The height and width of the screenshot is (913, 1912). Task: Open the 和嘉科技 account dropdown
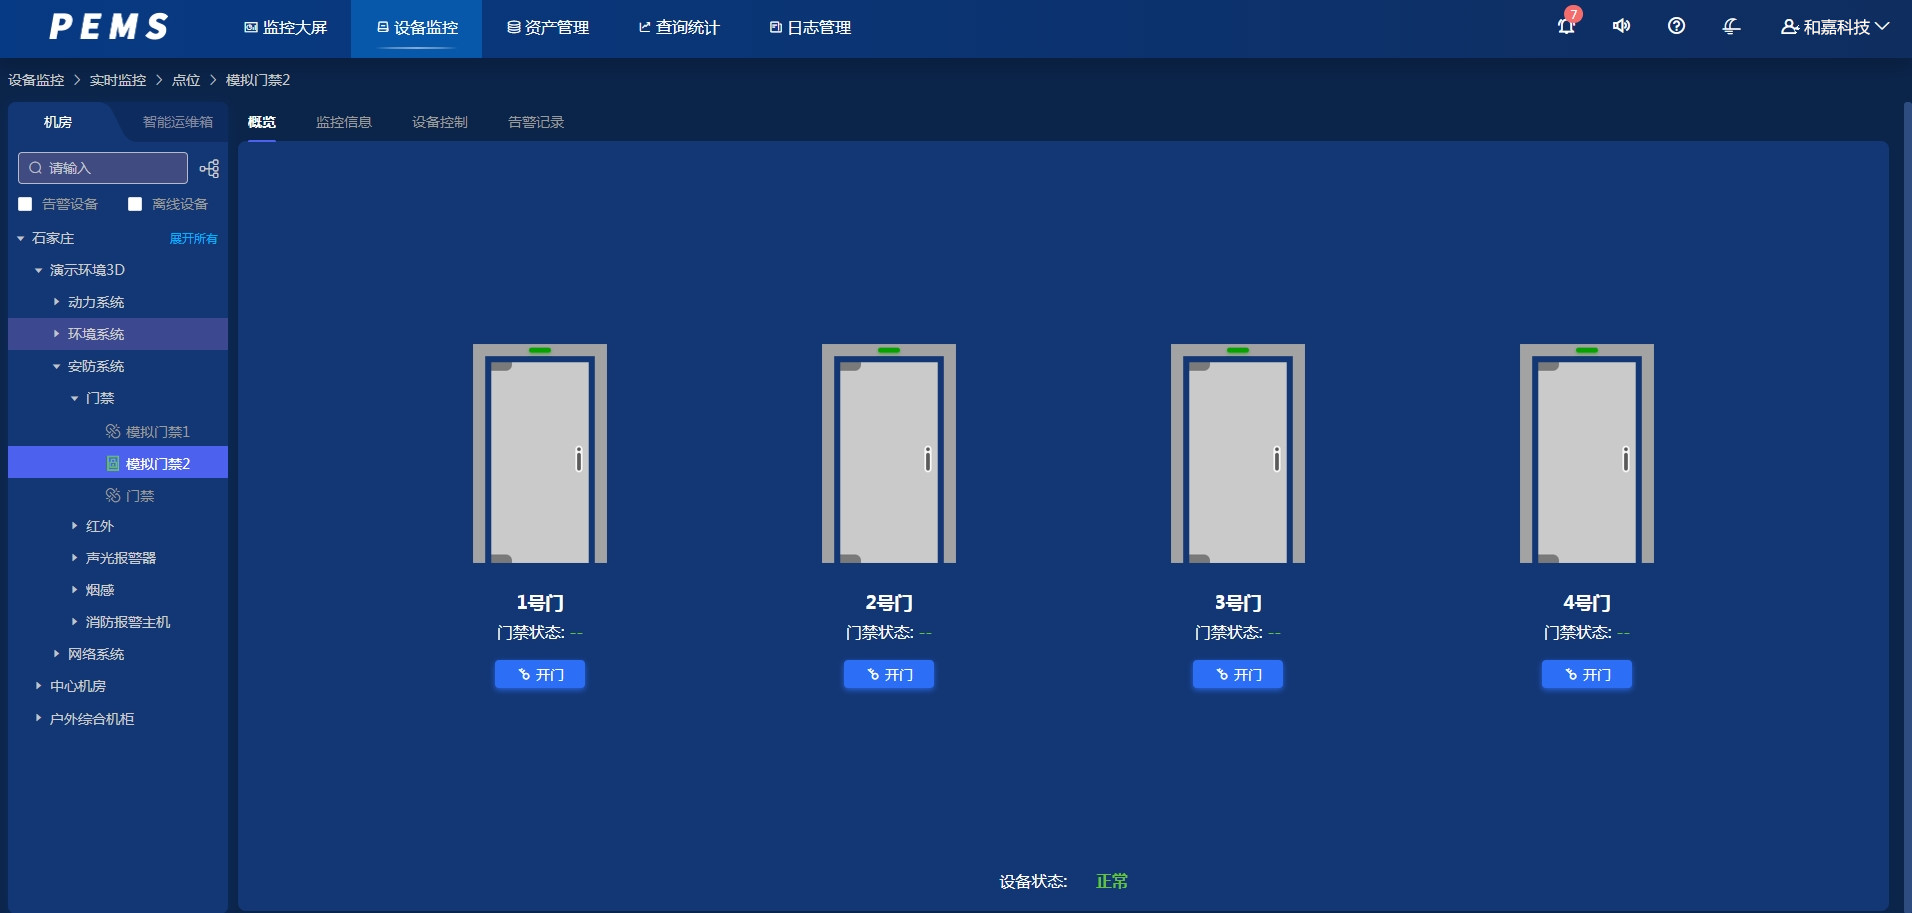(x=1837, y=27)
